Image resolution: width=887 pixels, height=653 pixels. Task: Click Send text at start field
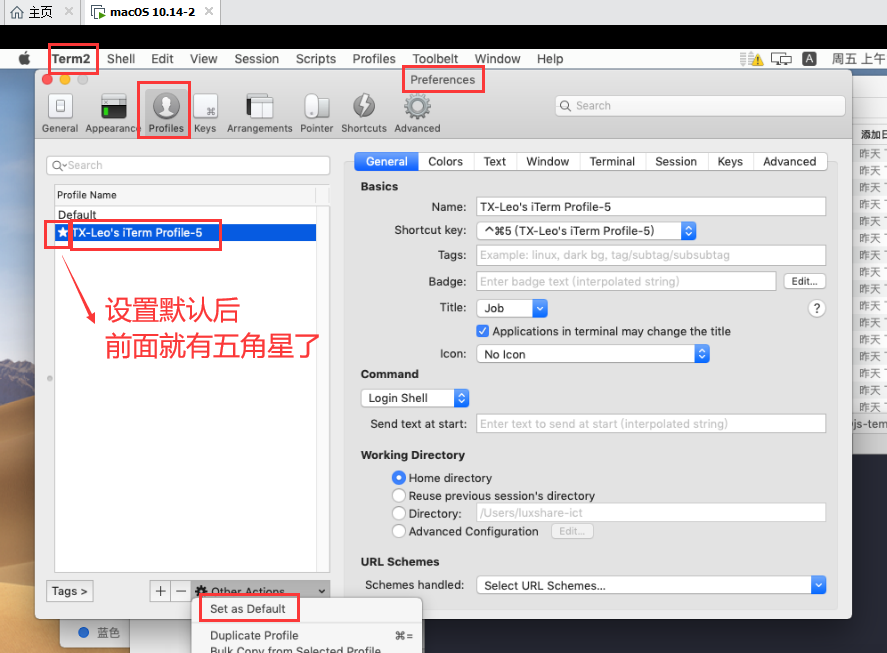[x=651, y=424]
